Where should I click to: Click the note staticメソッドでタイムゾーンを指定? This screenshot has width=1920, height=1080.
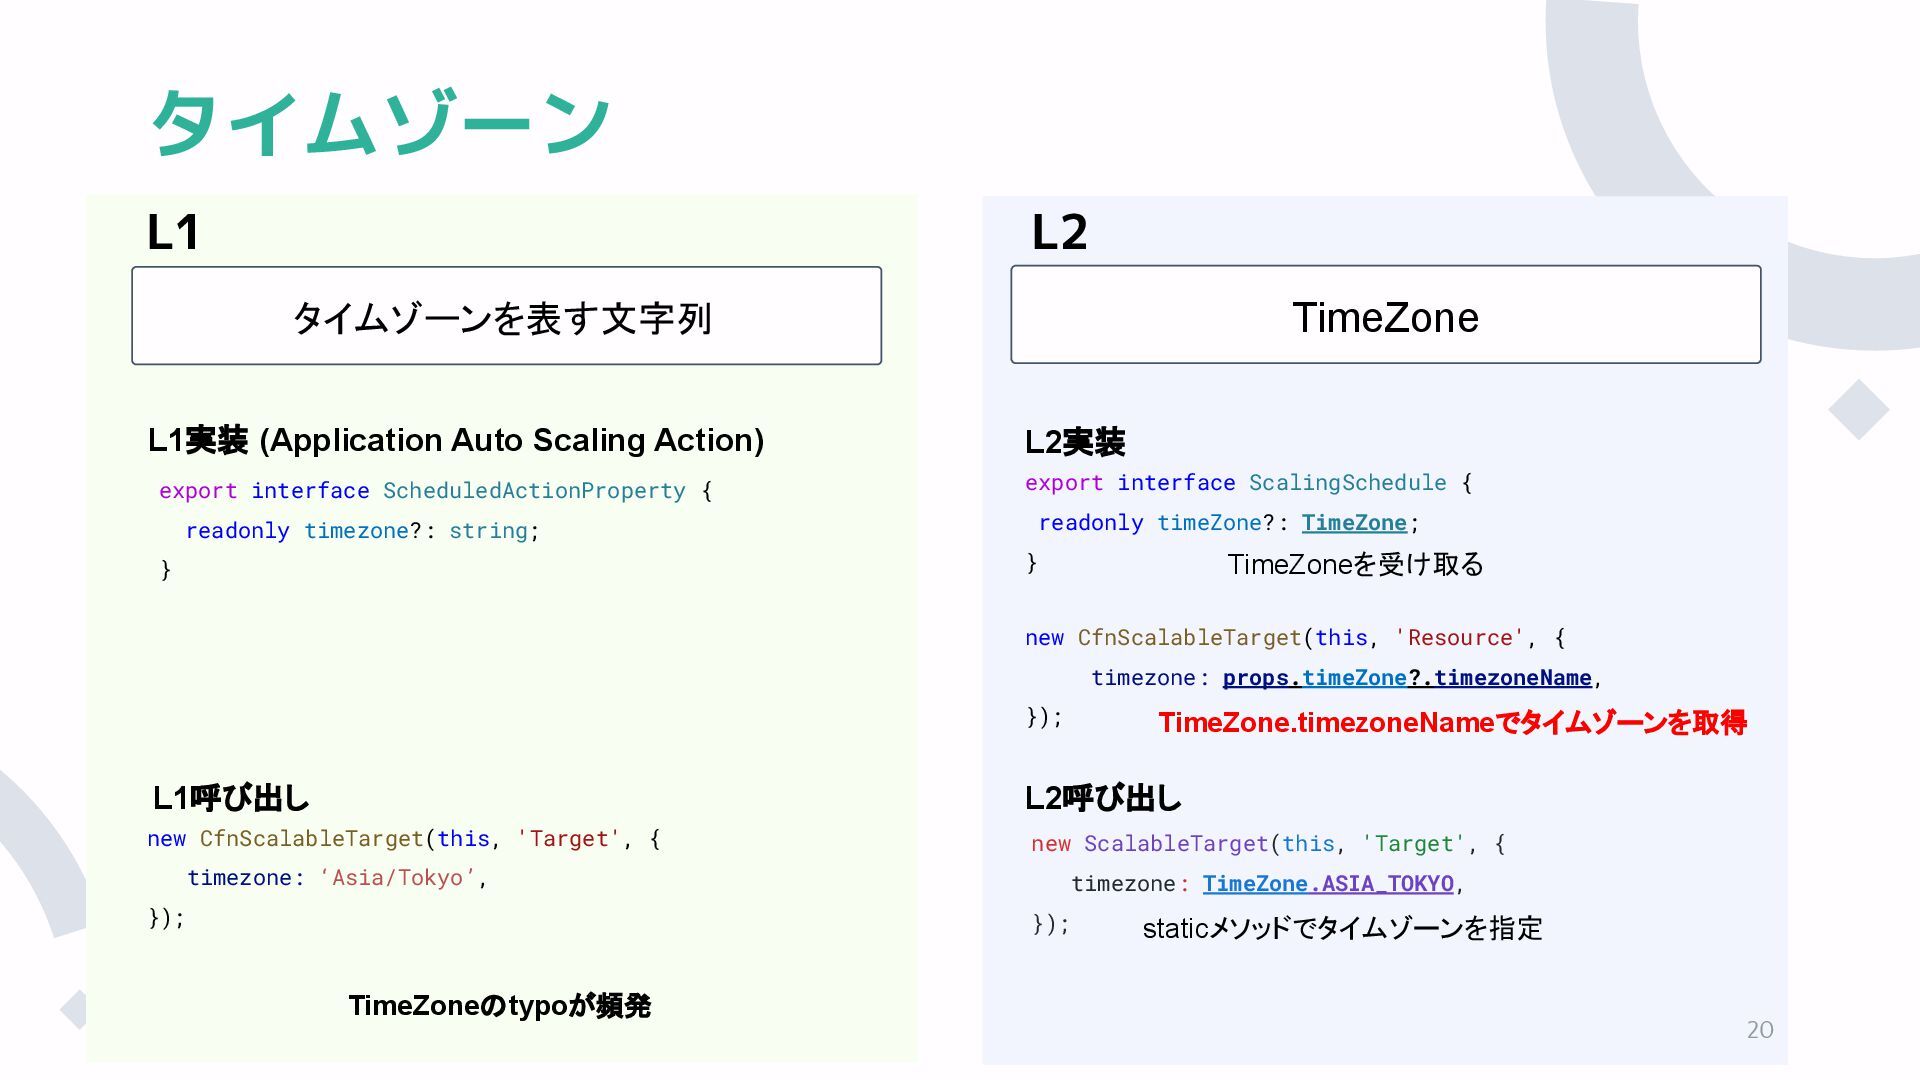click(1342, 929)
